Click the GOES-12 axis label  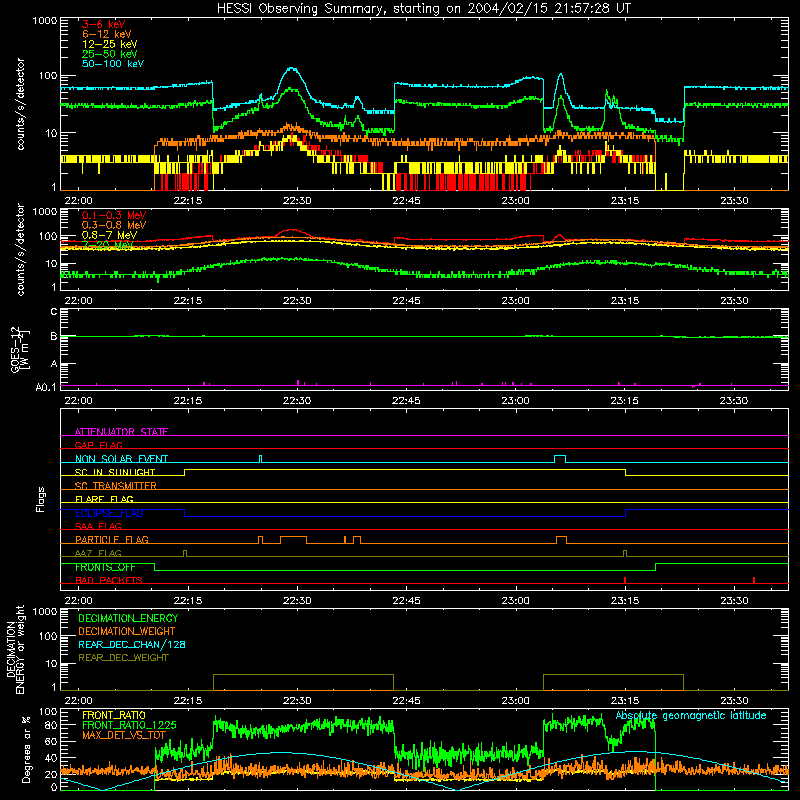[19, 349]
